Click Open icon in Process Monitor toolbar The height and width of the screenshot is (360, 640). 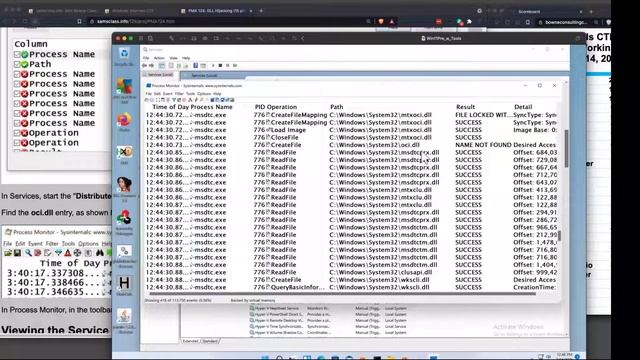click(x=146, y=100)
